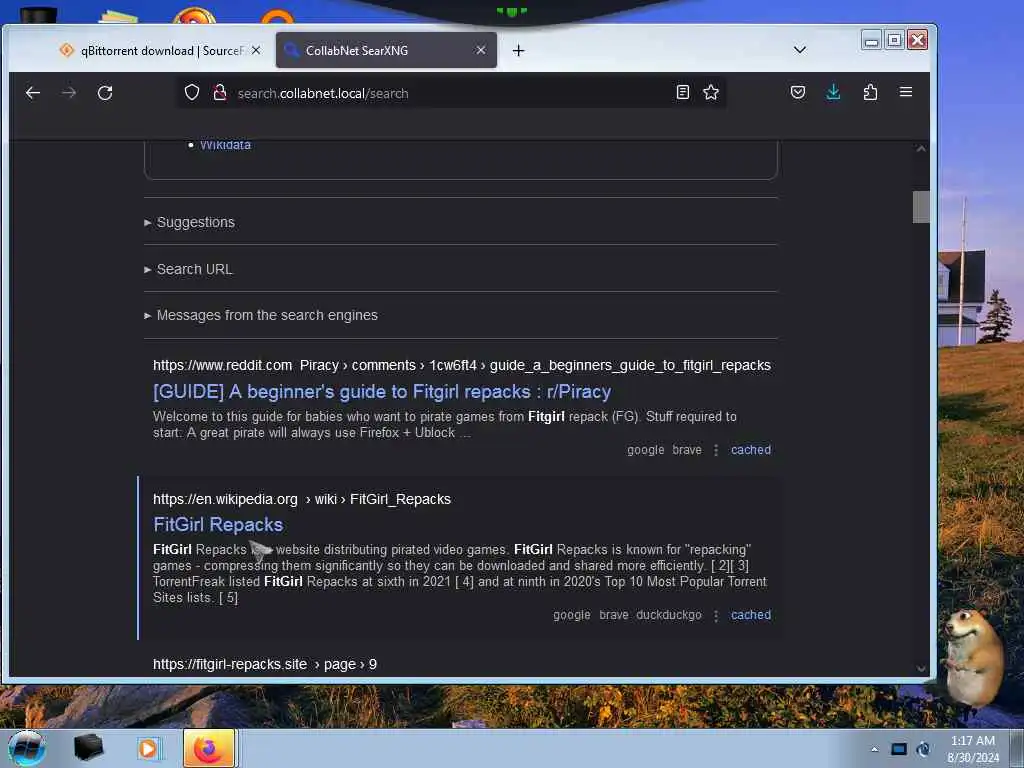The width and height of the screenshot is (1024, 768).
Task: Bookmark this page with the star
Action: point(711,92)
